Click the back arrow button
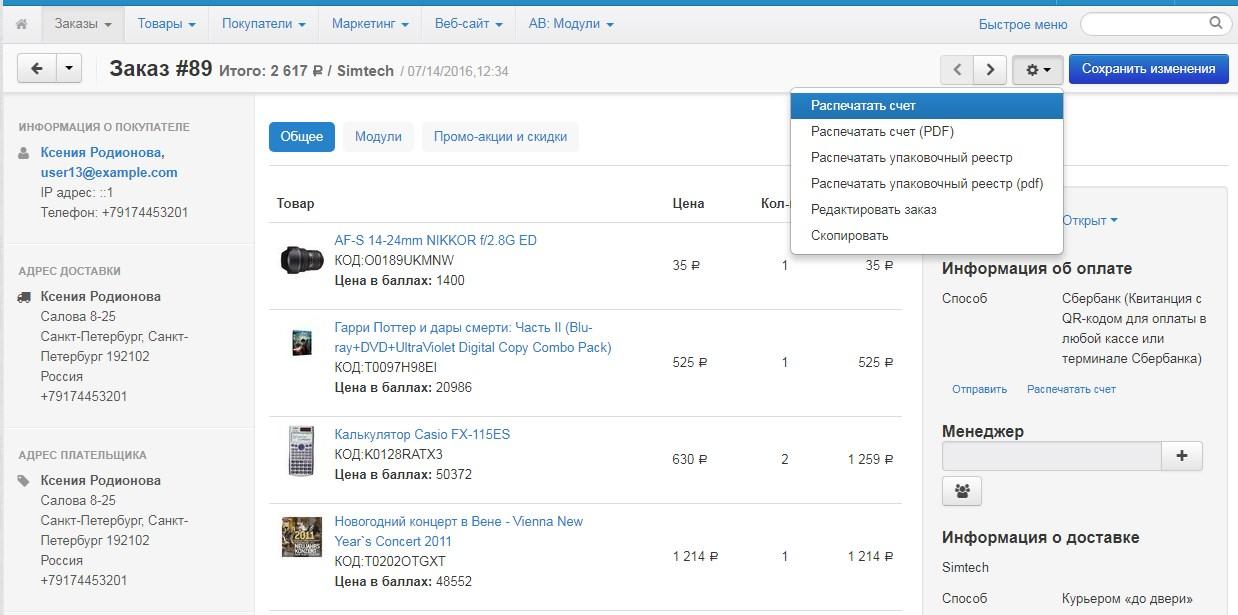The image size is (1238, 615). coord(36,69)
